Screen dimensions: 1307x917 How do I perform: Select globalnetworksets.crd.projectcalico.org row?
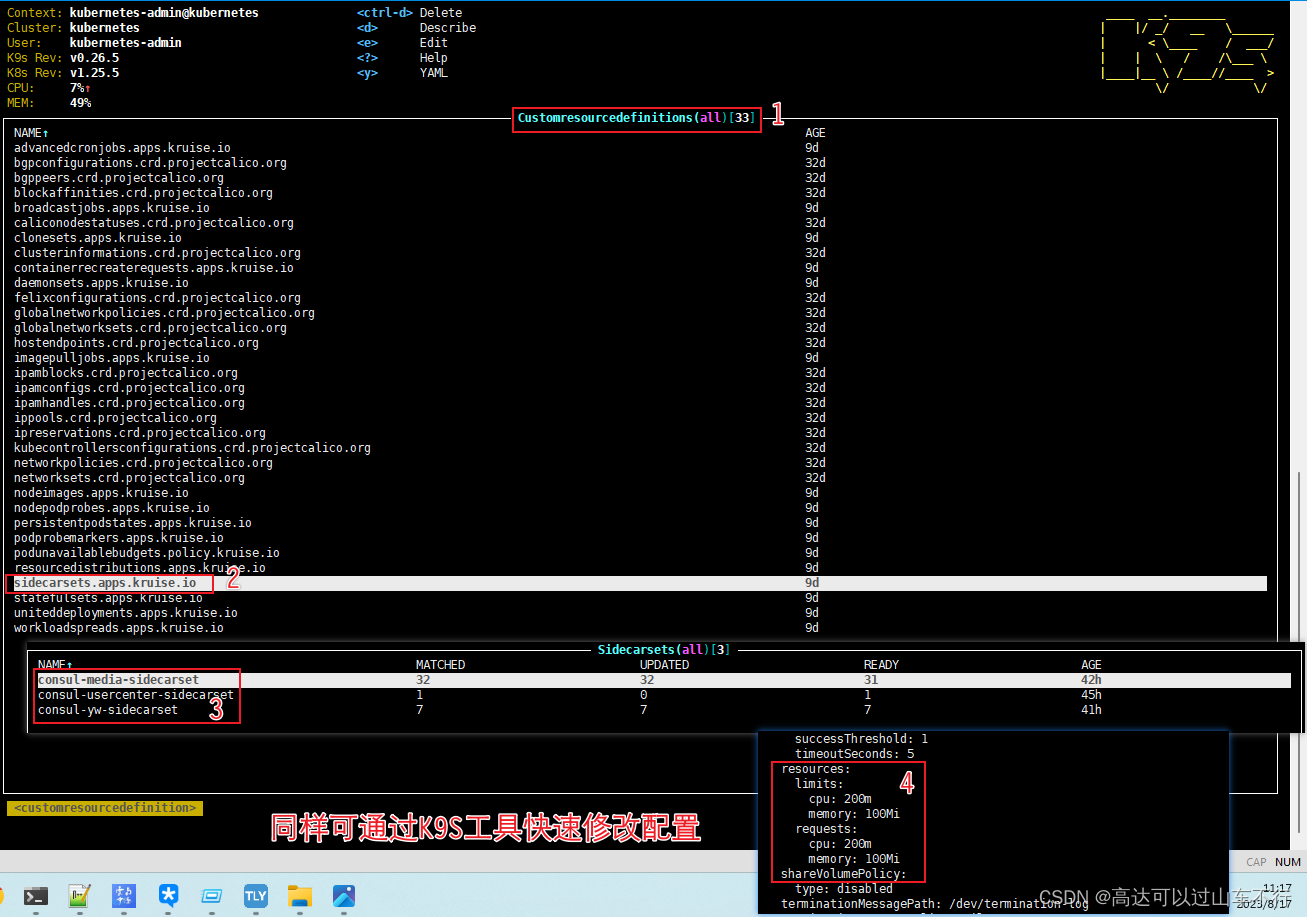point(640,328)
